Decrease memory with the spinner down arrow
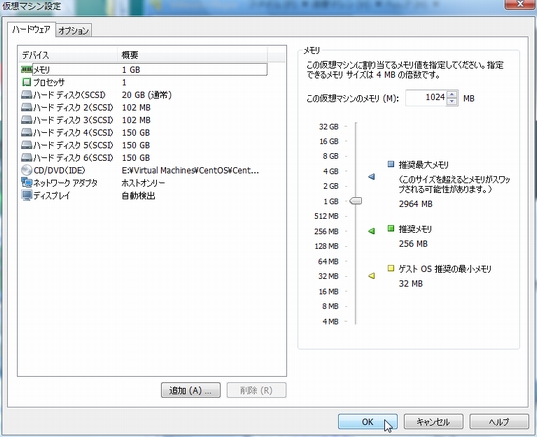Screen dimensions: 537x437 pos(452,101)
